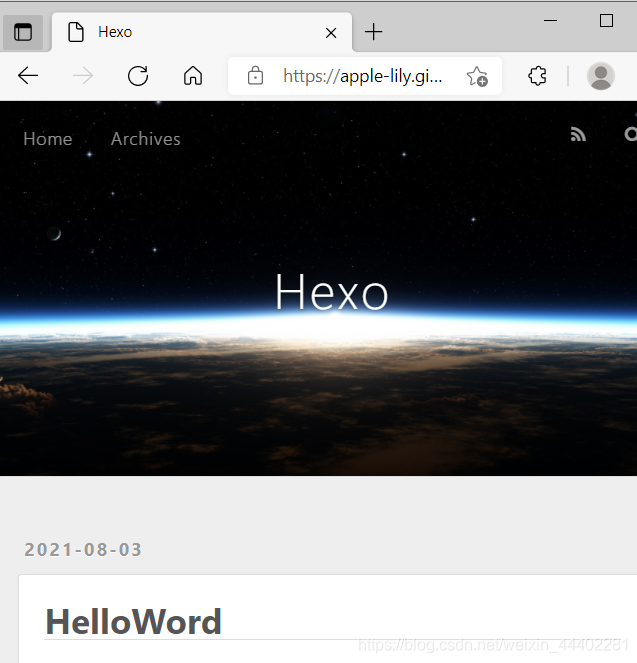
Task: Click the Hexo site title
Action: (332, 292)
